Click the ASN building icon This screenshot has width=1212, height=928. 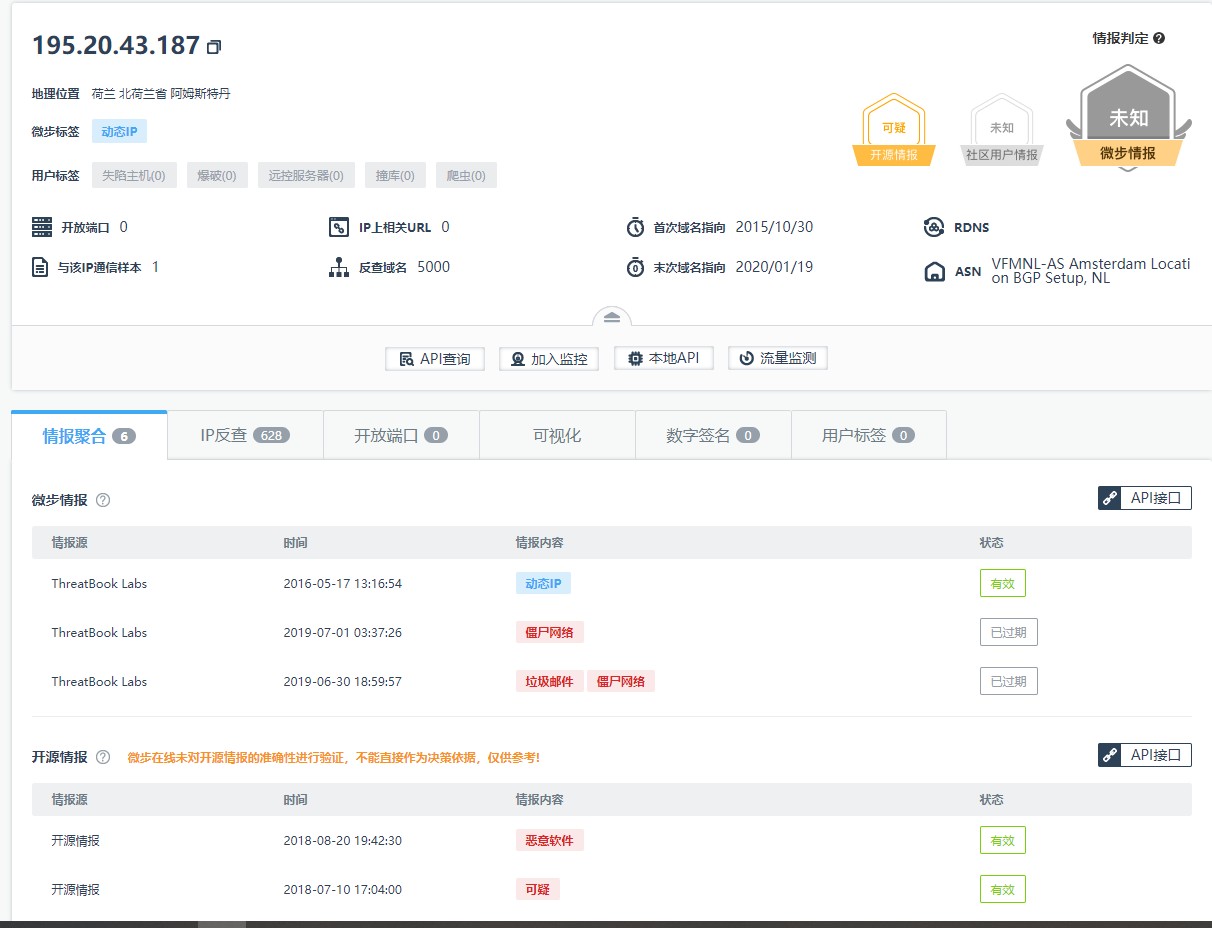(934, 271)
